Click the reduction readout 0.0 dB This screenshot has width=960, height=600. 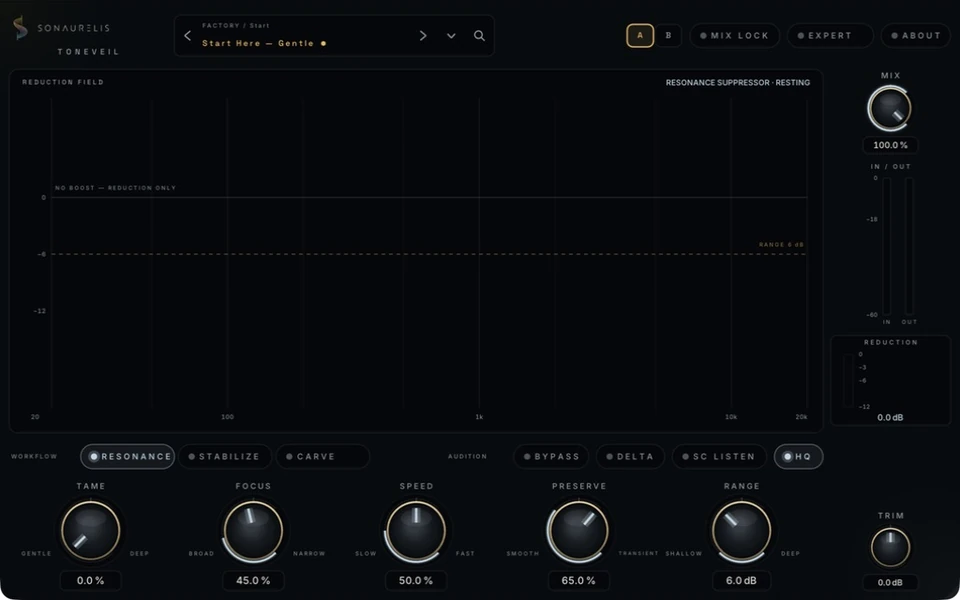pos(890,418)
